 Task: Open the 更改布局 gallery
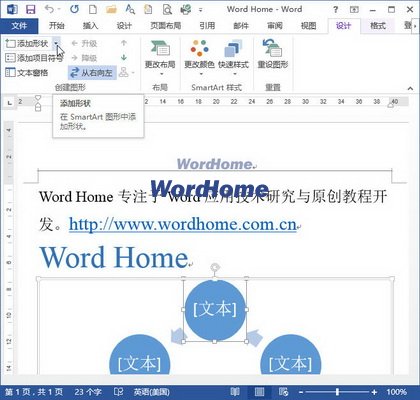point(160,58)
